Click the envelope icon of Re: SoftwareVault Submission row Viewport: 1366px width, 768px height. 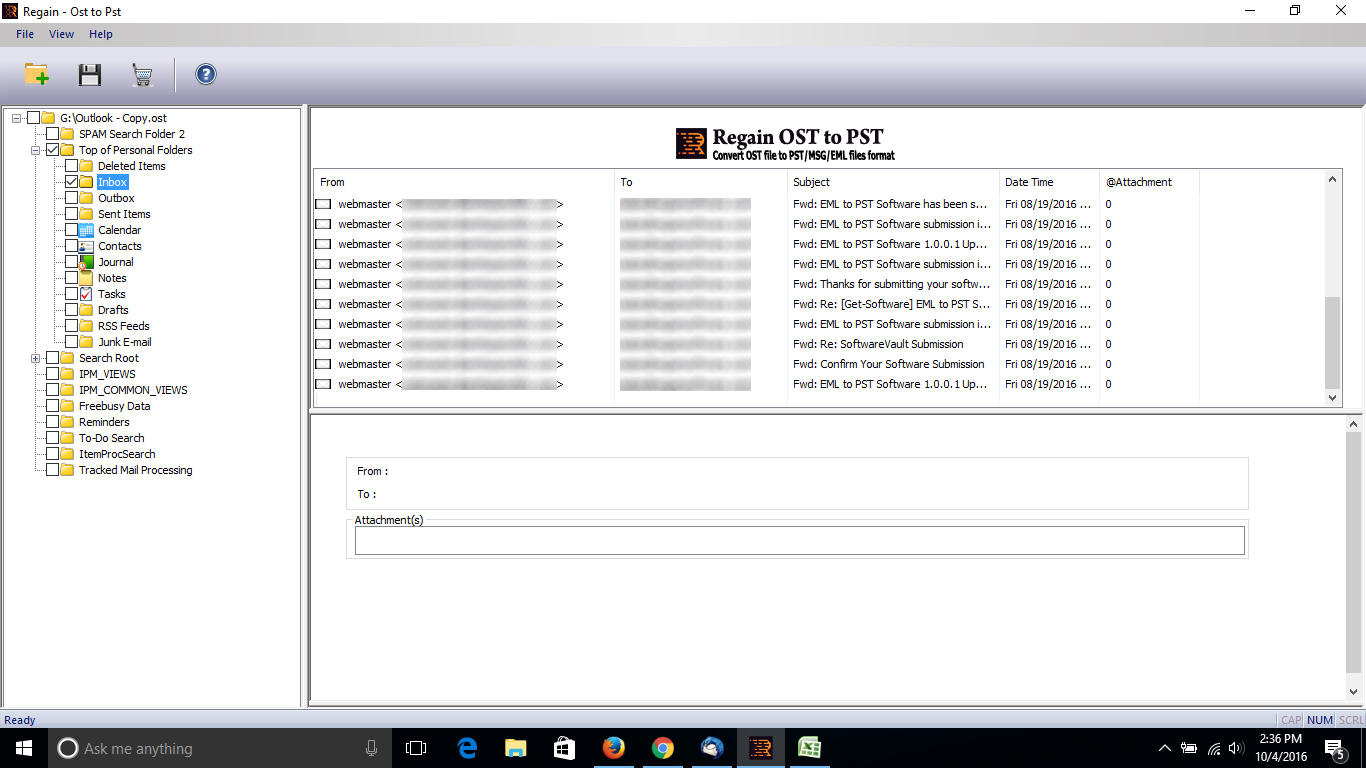coord(323,344)
